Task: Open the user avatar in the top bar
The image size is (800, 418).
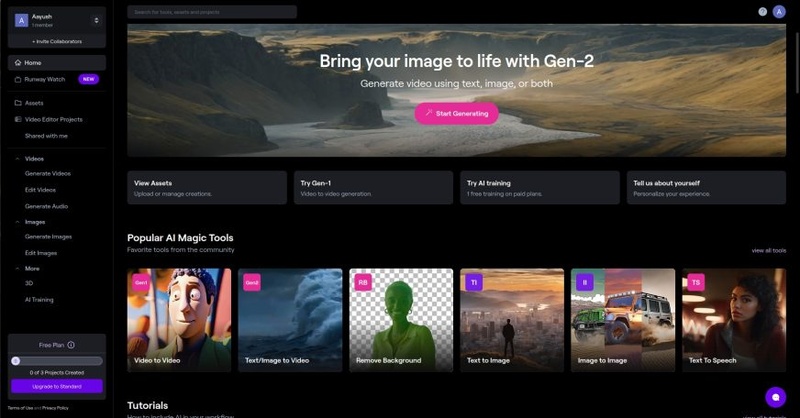Action: [780, 12]
